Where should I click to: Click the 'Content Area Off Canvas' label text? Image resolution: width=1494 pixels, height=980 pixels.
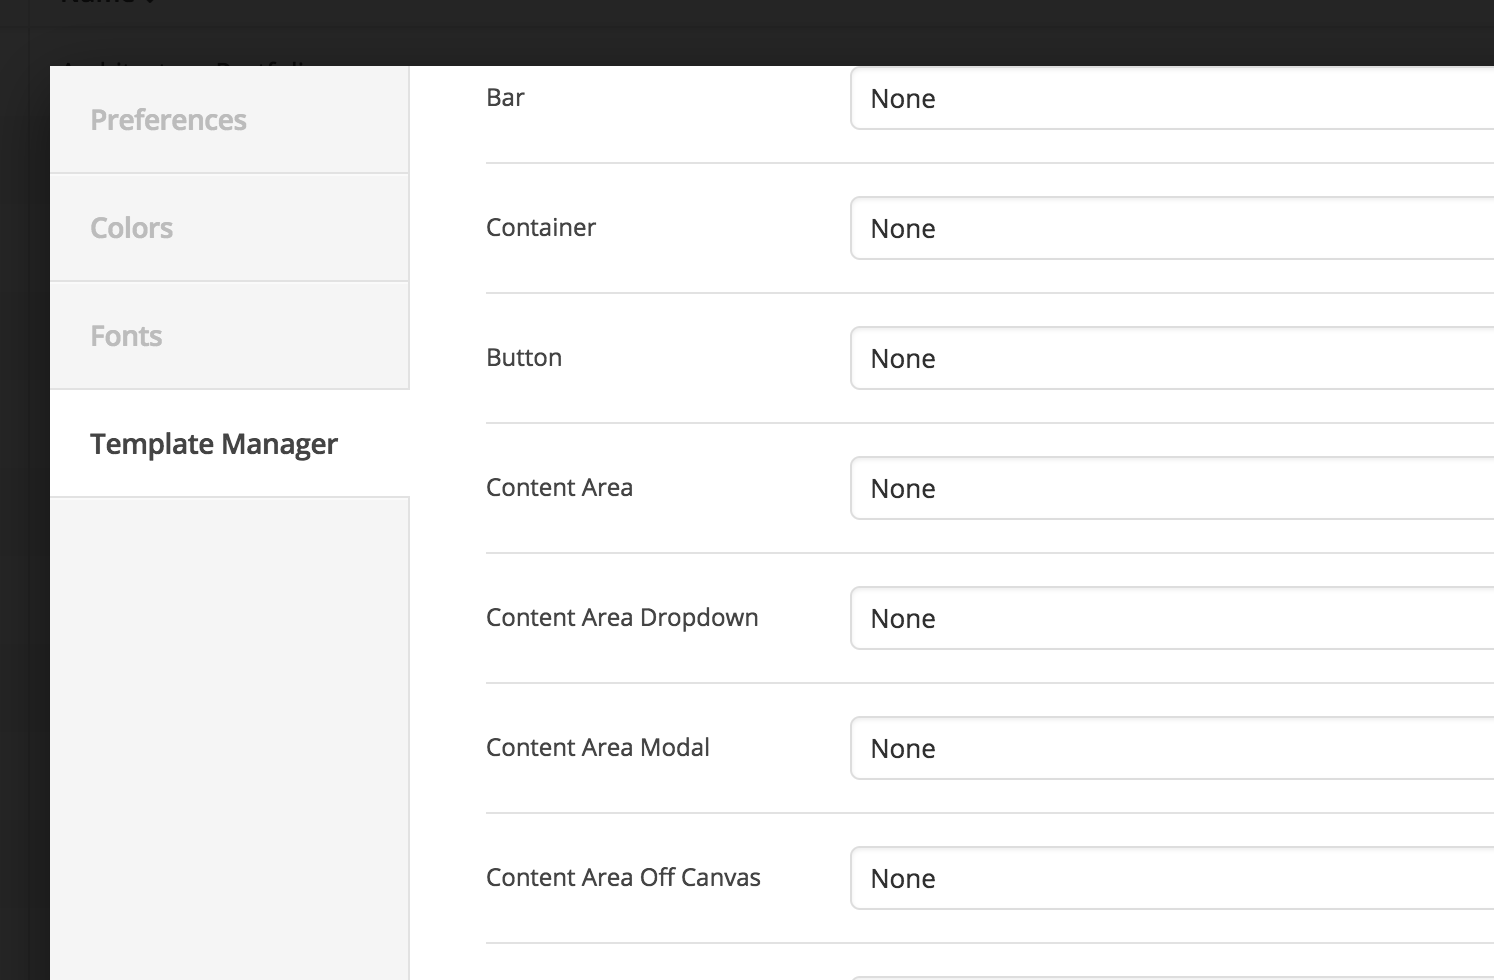pos(623,878)
